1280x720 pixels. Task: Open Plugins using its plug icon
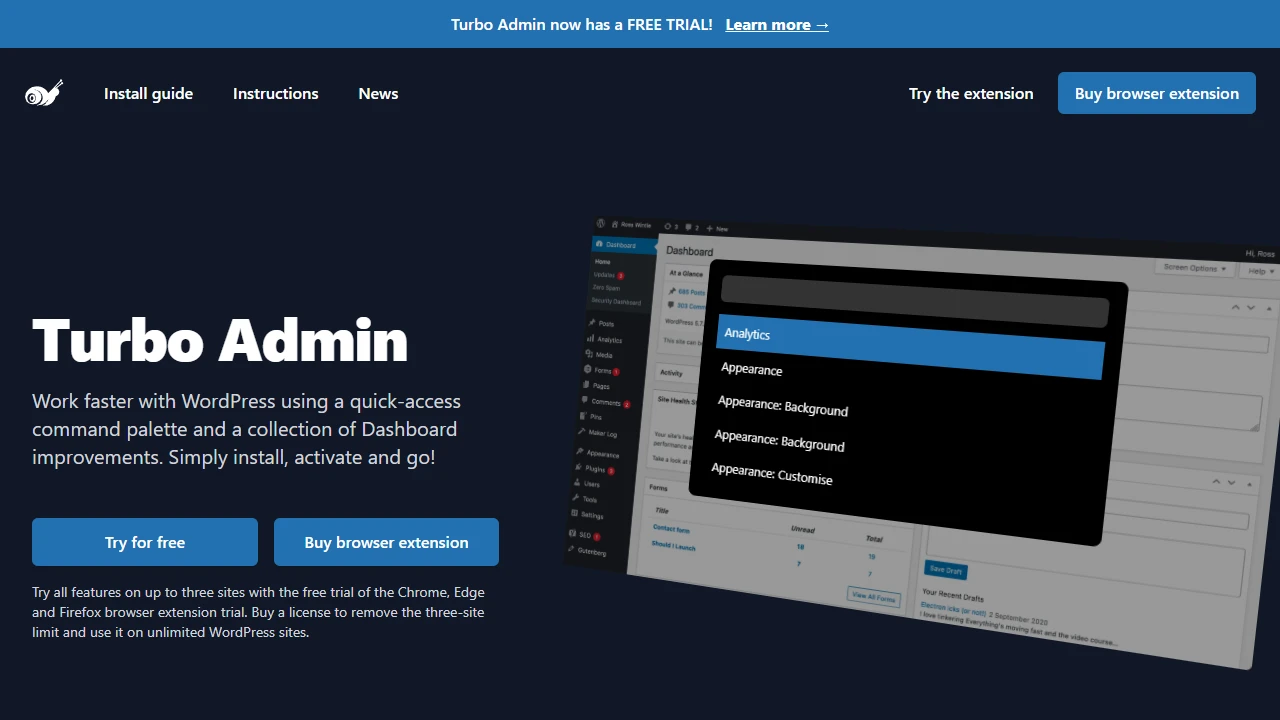pyautogui.click(x=578, y=469)
